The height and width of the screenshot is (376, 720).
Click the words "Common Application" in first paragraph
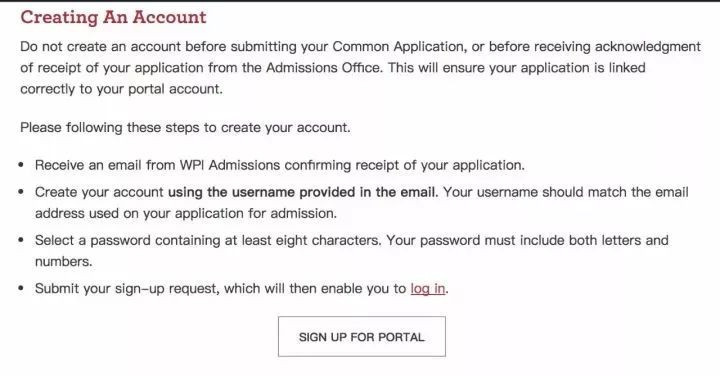coord(398,47)
